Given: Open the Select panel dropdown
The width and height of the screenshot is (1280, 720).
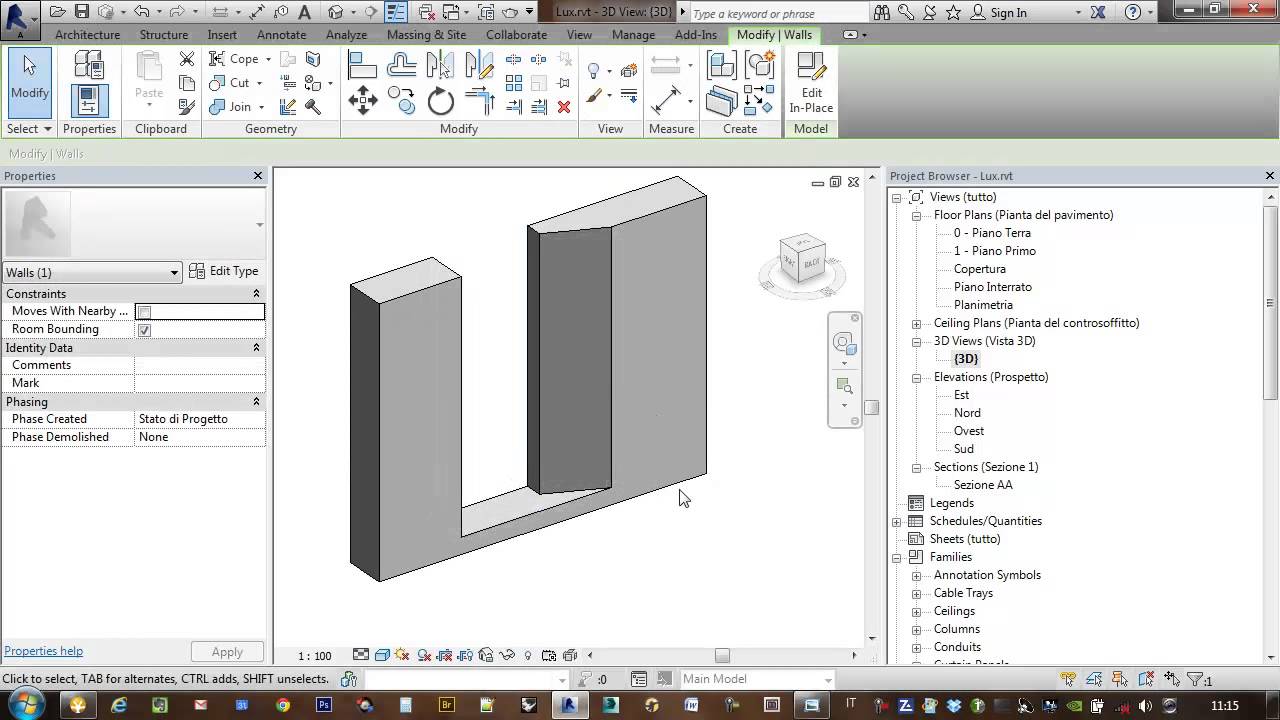Looking at the screenshot, I should [29, 129].
